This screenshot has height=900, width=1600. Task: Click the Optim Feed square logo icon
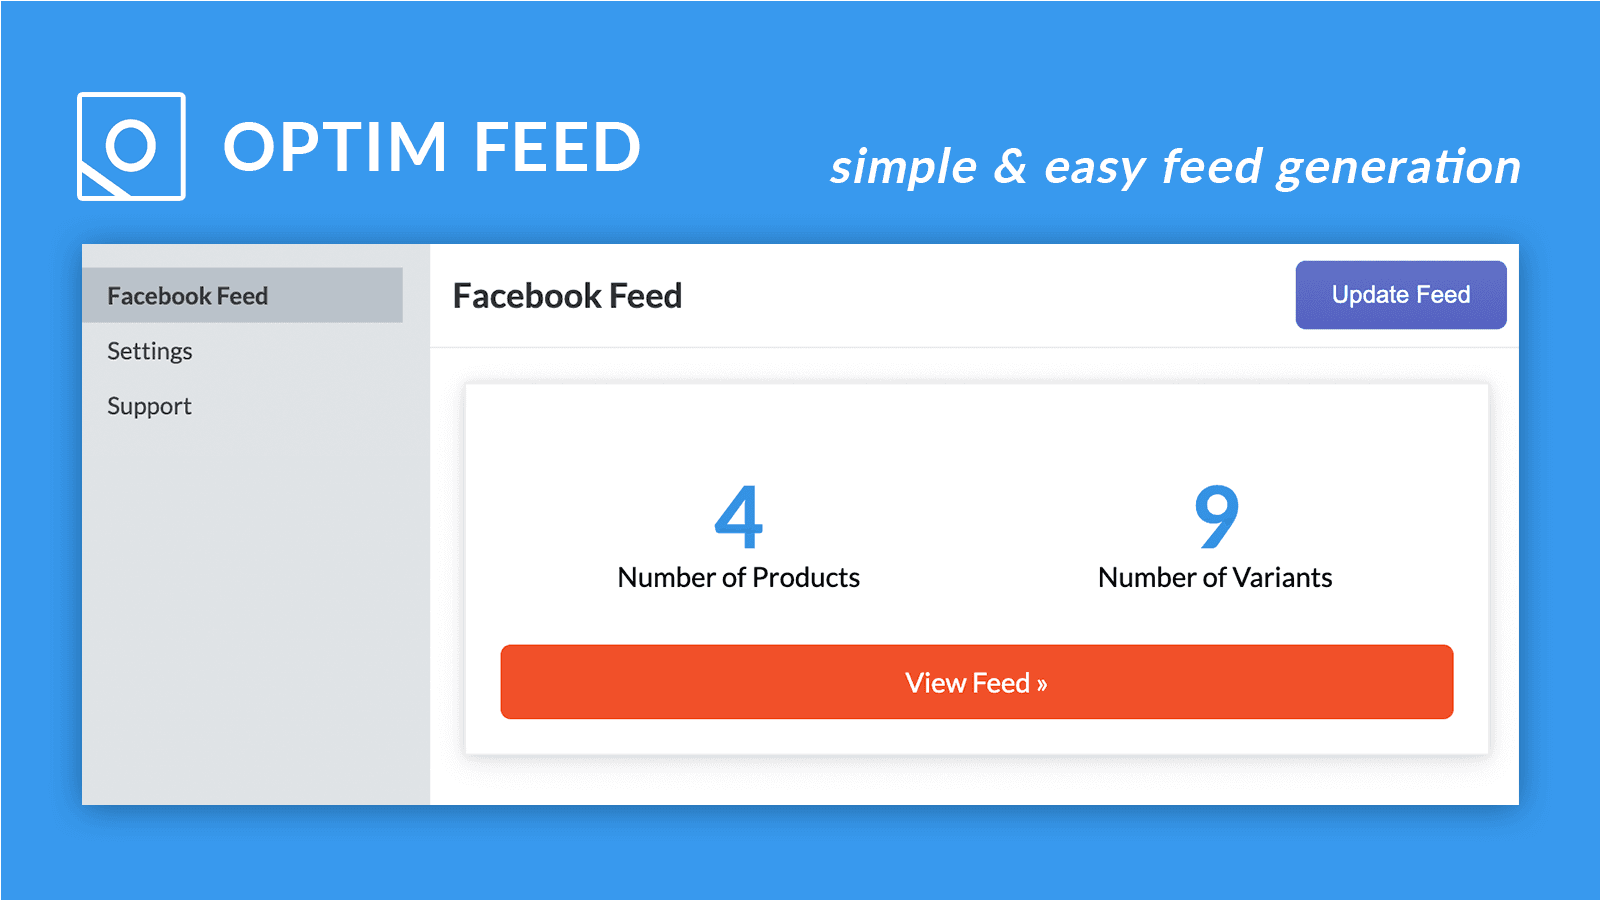coord(131,146)
